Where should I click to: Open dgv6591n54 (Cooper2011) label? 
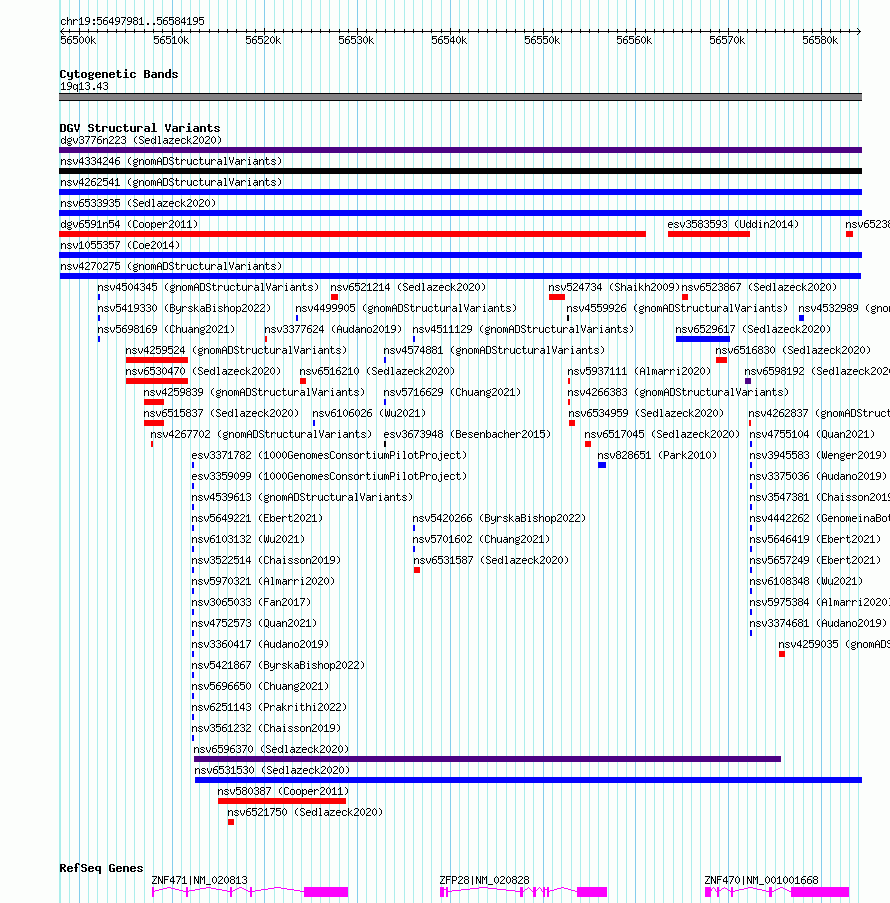129,225
